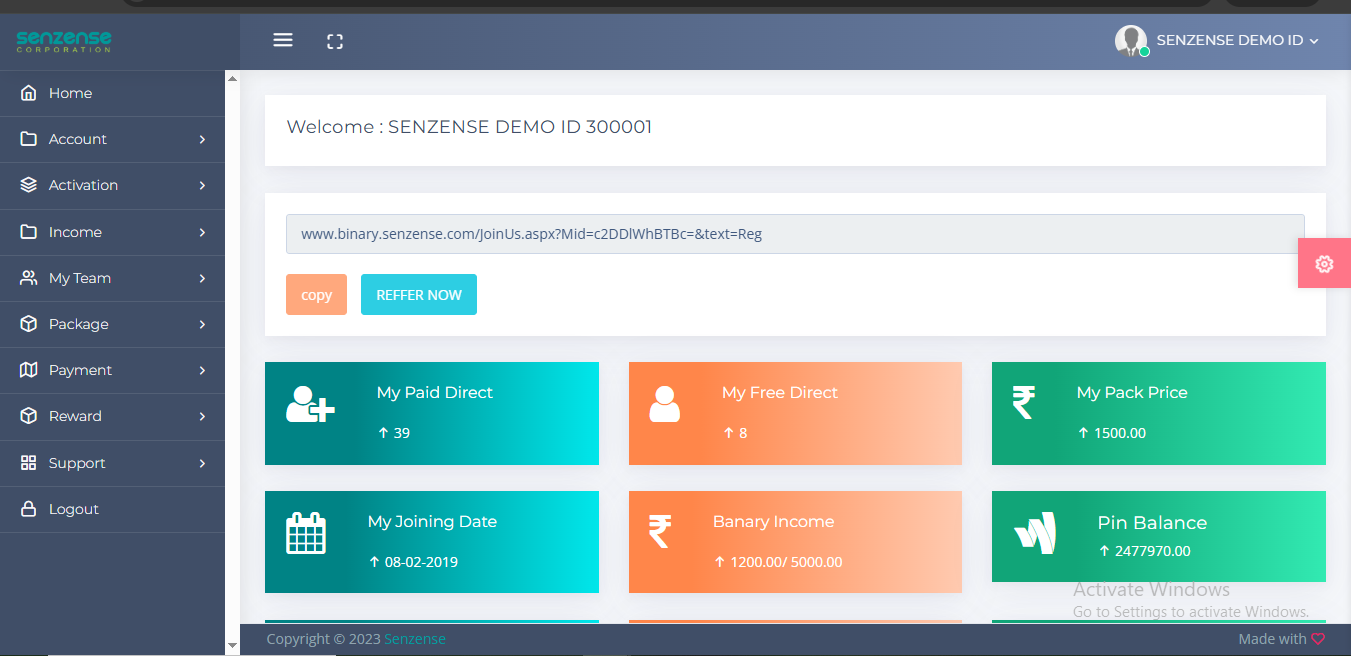The width and height of the screenshot is (1351, 656).
Task: Click the person icon on My Free Direct
Action: point(664,404)
